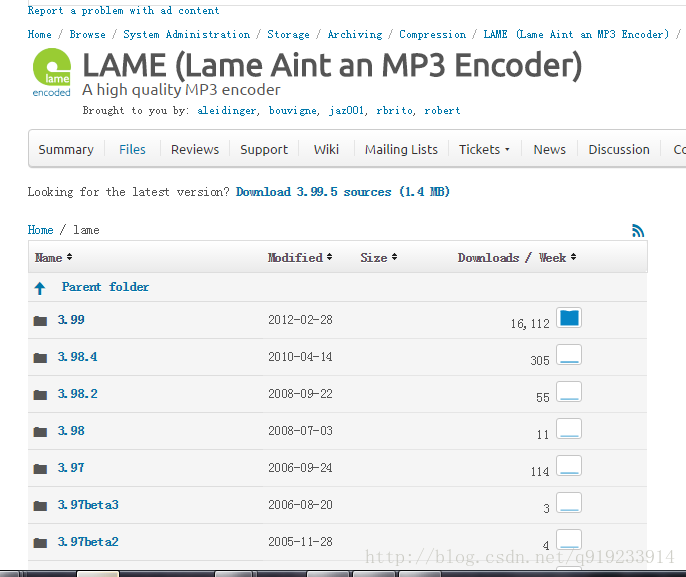
Task: Click the folder icon beside 3.99
Action: (x=40, y=321)
